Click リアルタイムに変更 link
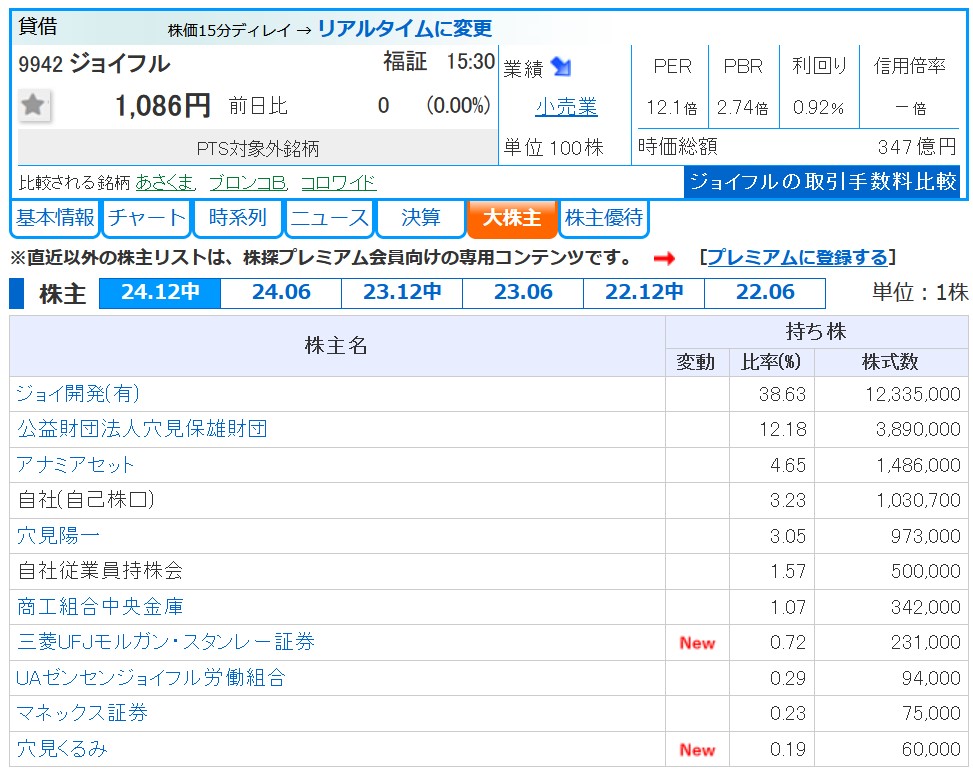The height and width of the screenshot is (777, 973). (405, 29)
